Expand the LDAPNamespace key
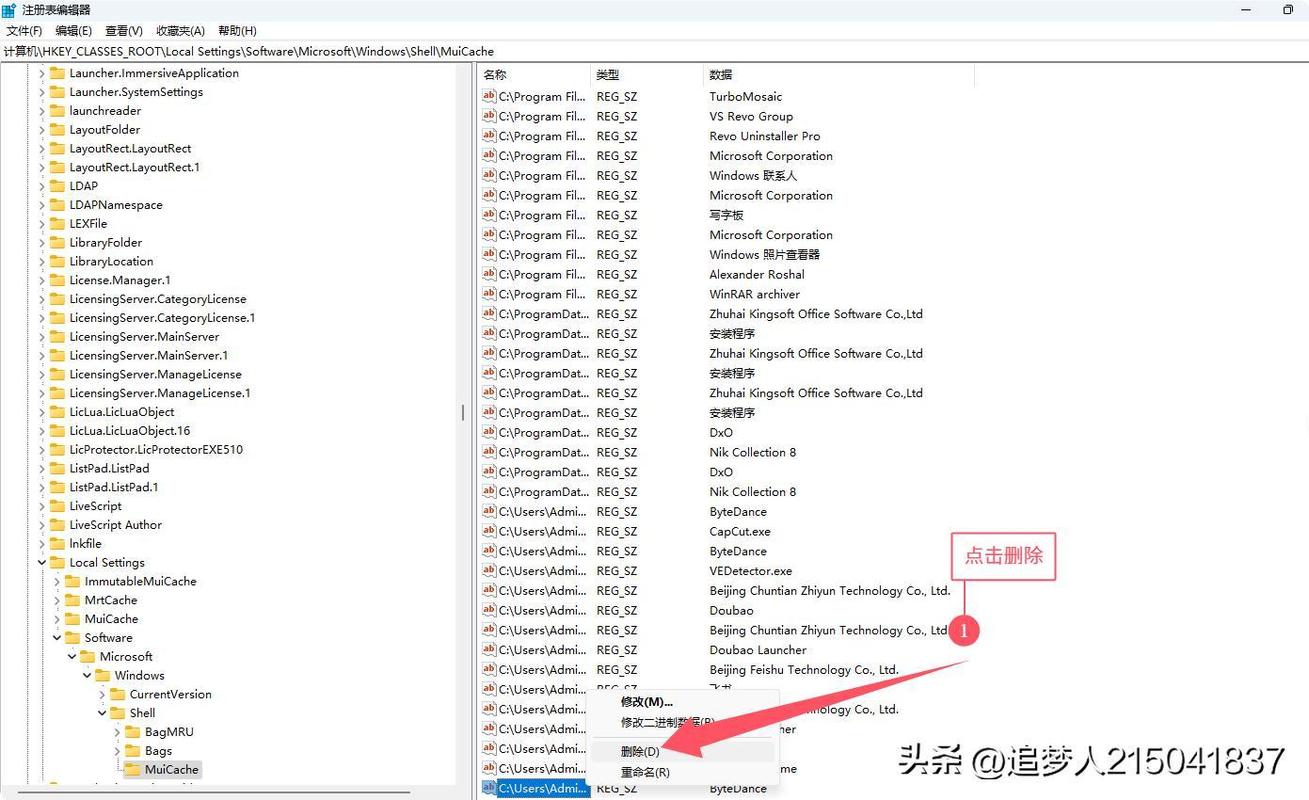This screenshot has height=800, width=1309. (42, 205)
